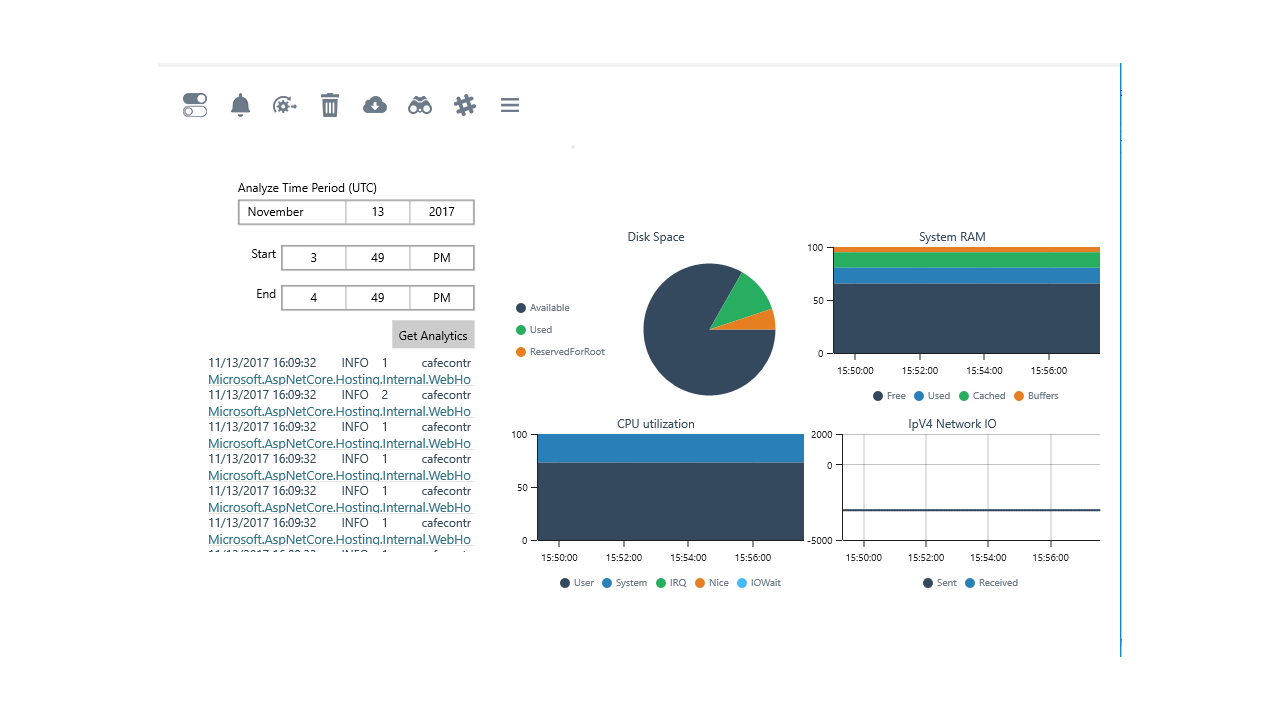This screenshot has width=1280, height=720.
Task: Toggle Nice legend in CPU utilization
Action: coord(712,583)
